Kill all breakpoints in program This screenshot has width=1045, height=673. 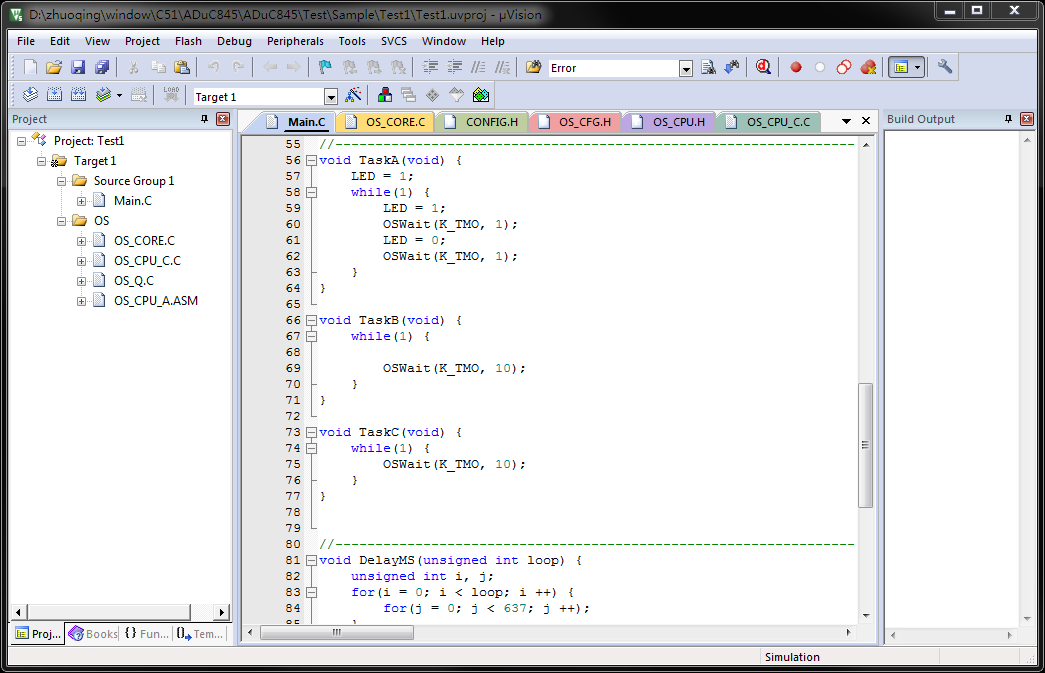click(x=868, y=68)
